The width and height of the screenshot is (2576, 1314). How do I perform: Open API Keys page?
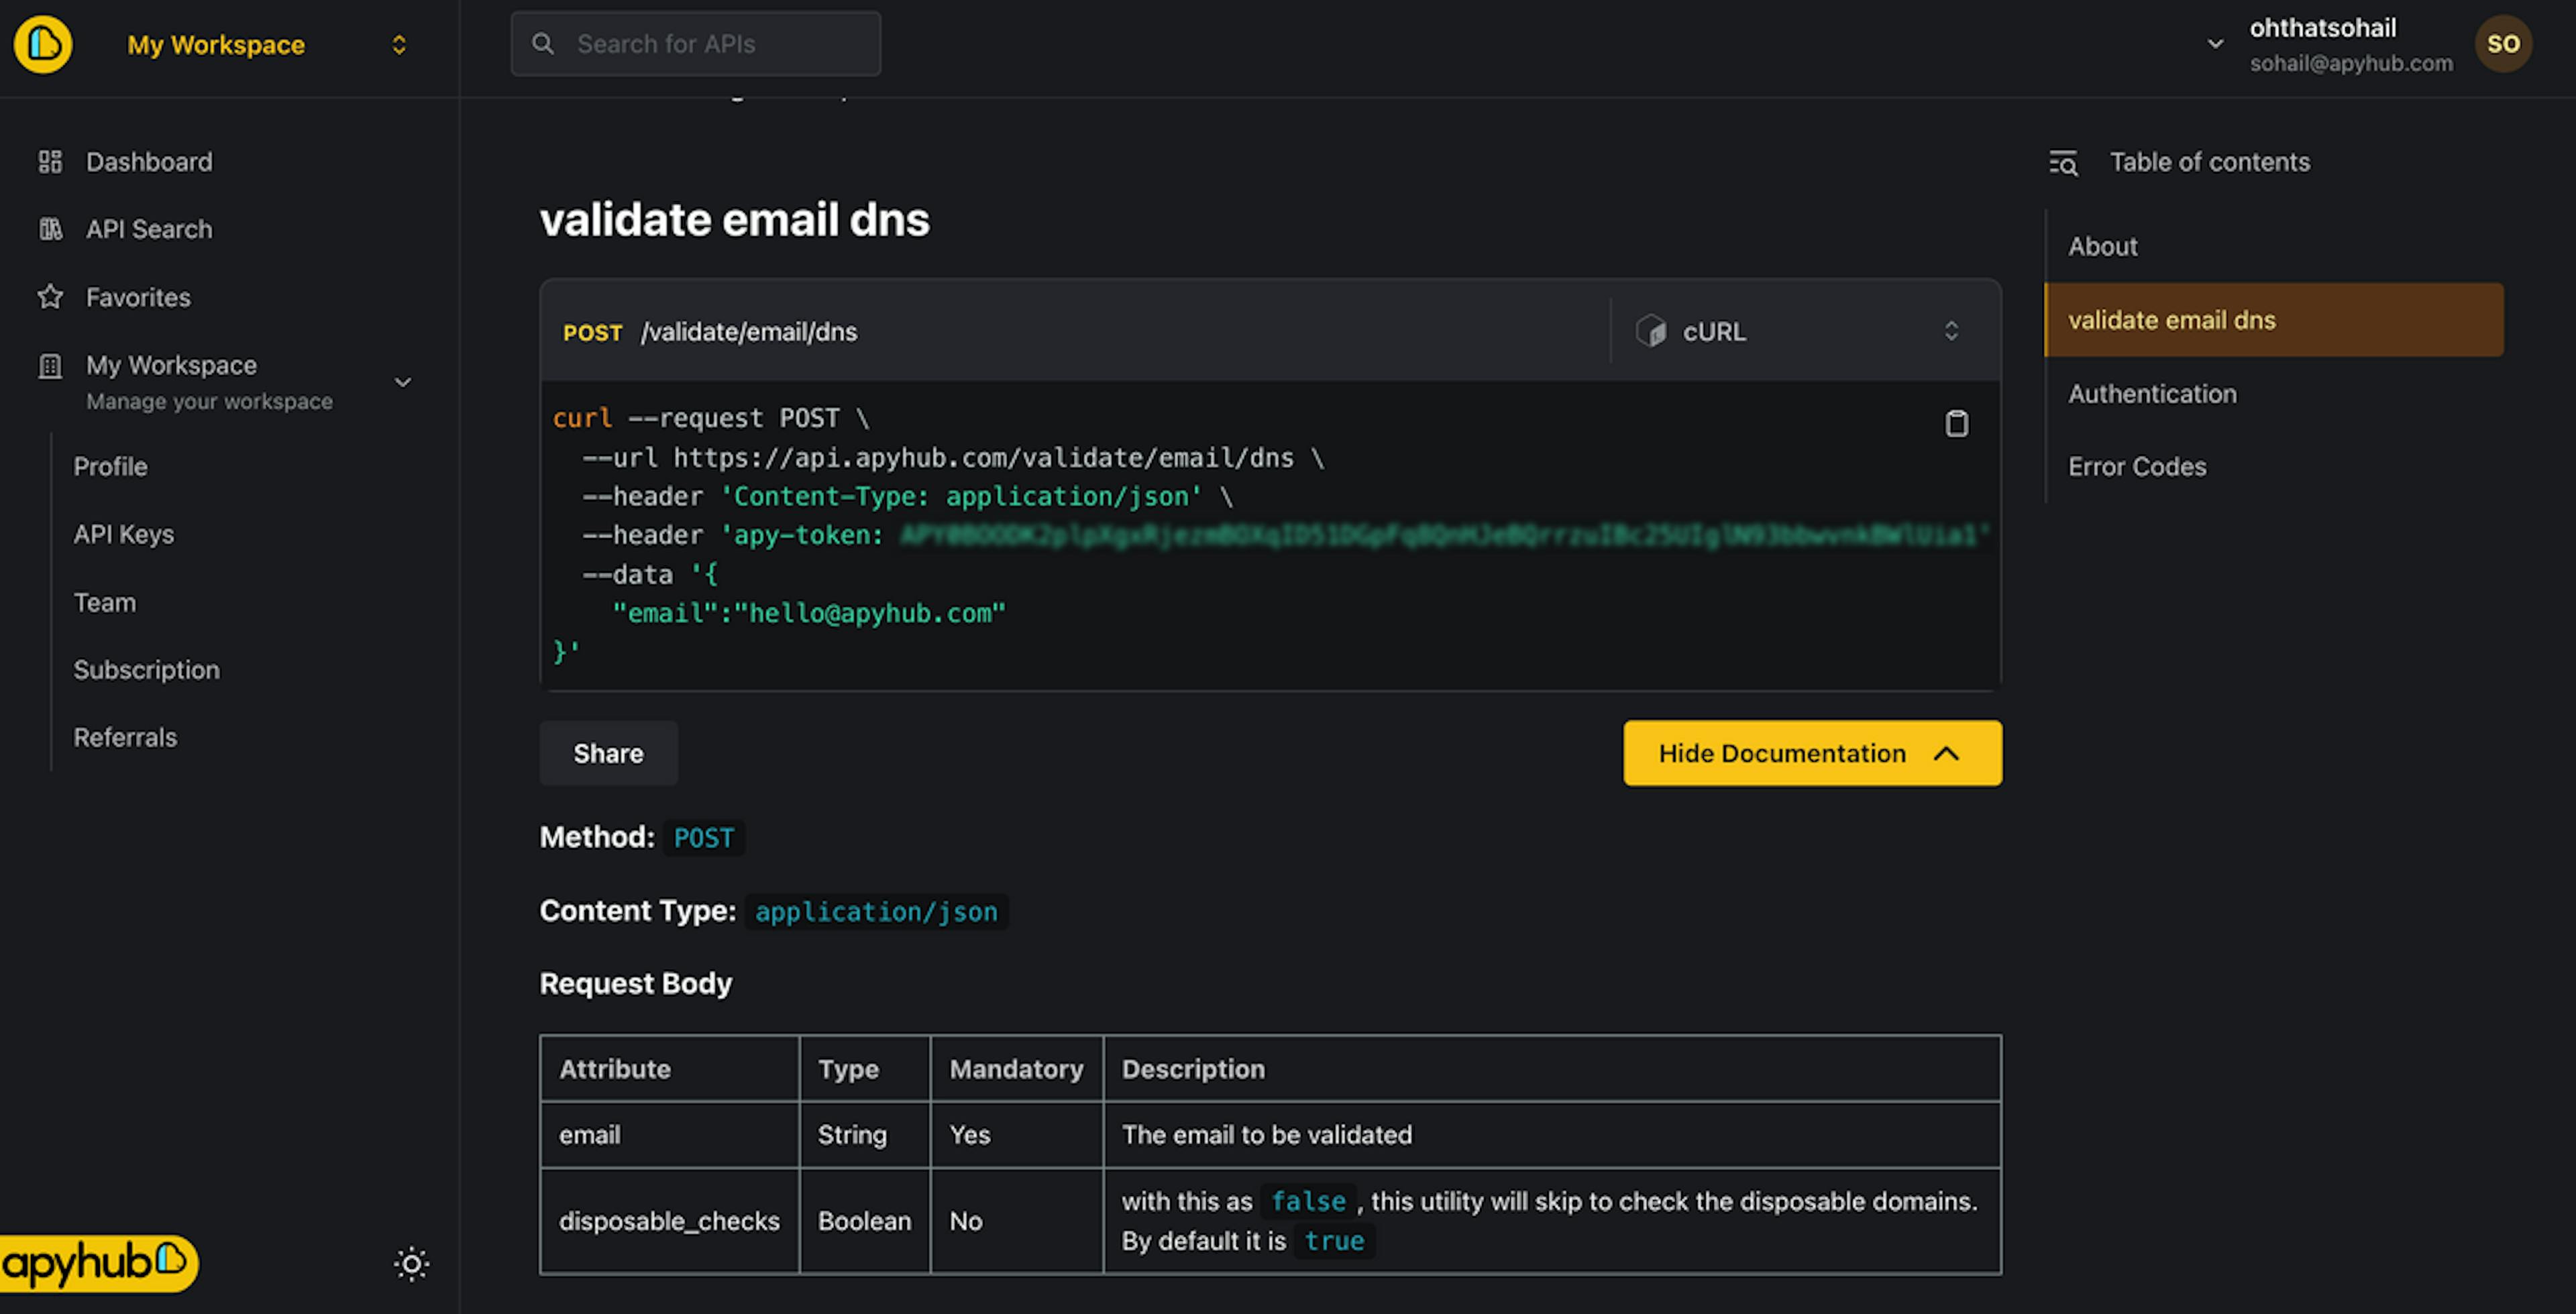pos(123,534)
